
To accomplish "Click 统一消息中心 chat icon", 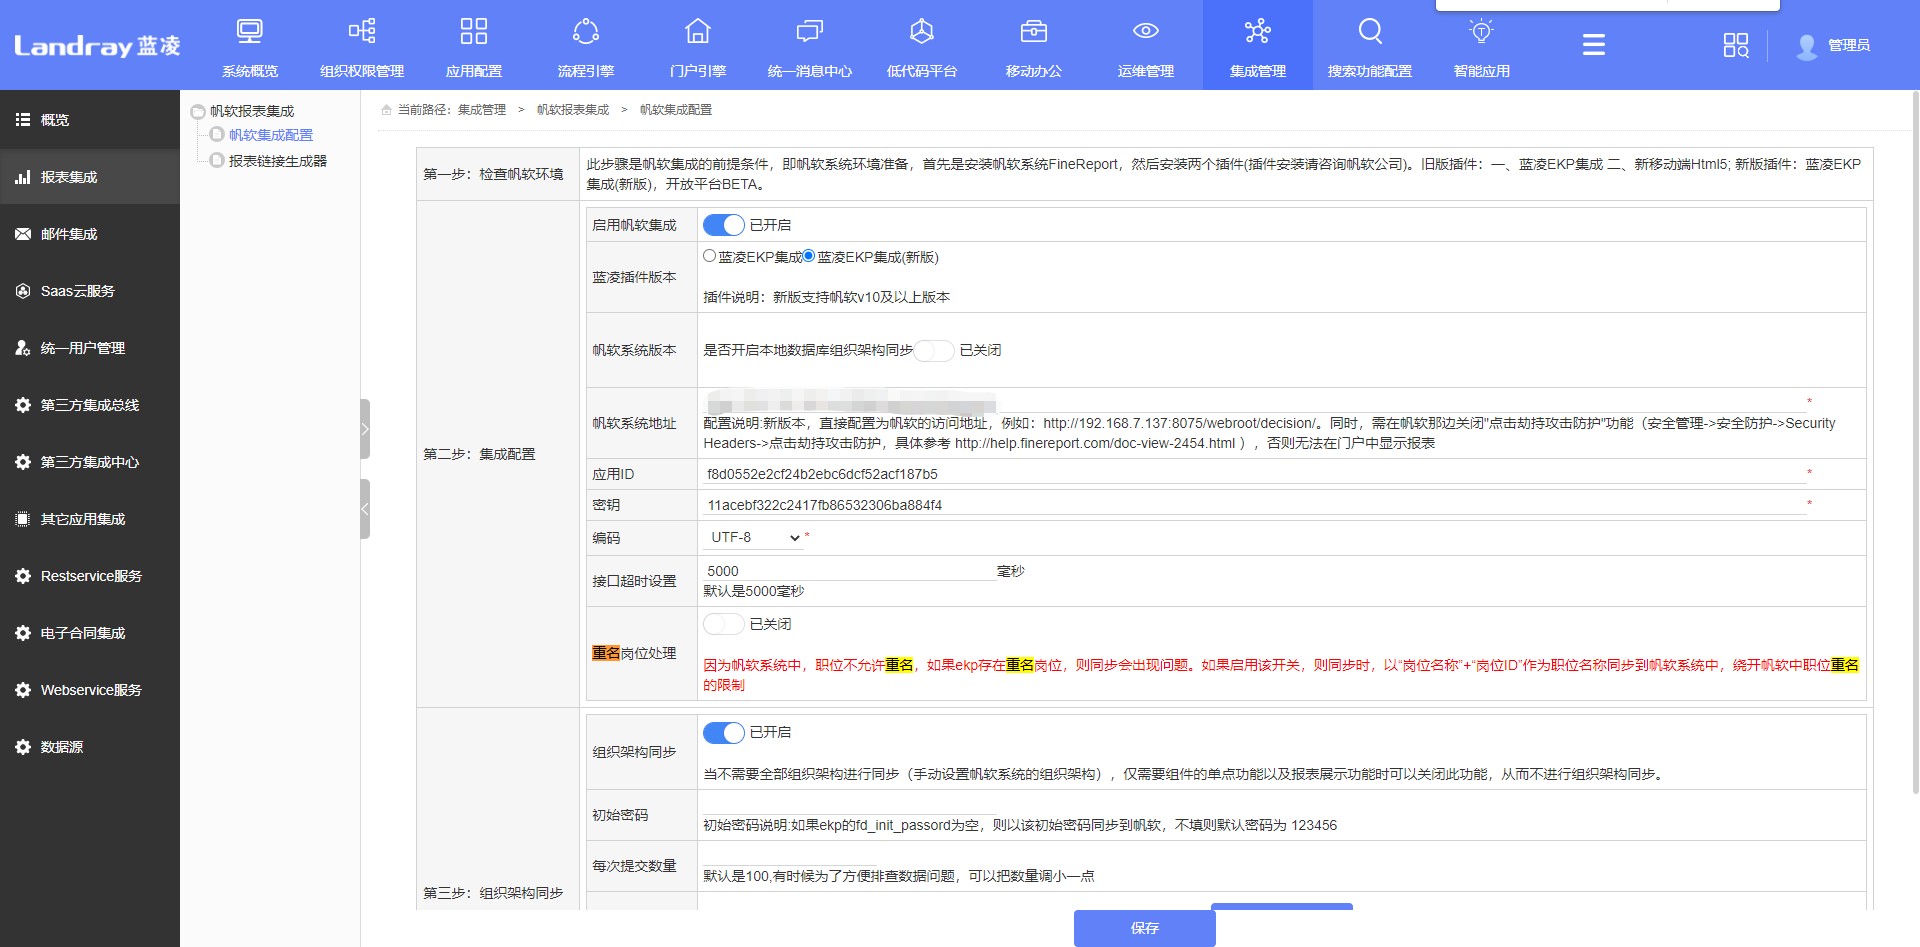I will tap(810, 31).
